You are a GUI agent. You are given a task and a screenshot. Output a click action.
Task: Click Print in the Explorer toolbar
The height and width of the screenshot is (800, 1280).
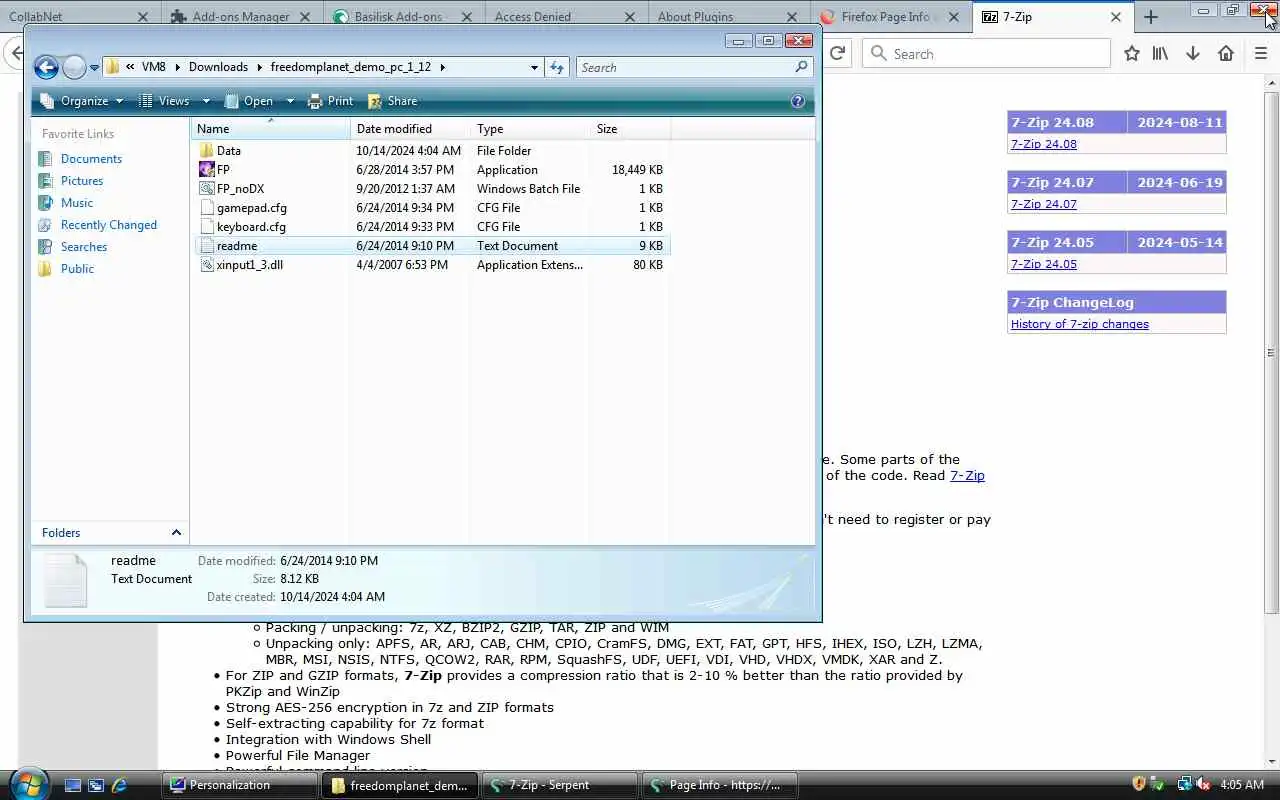[330, 101]
